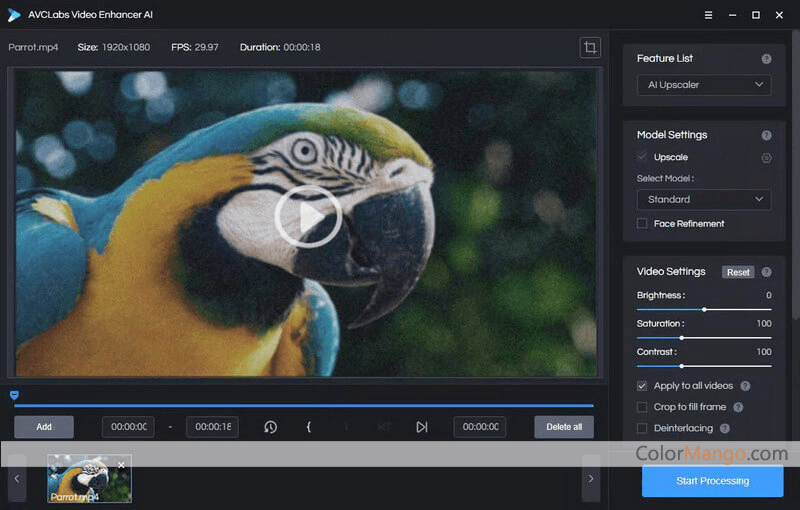Click the right panel scrollbar
The height and width of the screenshot is (510, 800).
796,176
